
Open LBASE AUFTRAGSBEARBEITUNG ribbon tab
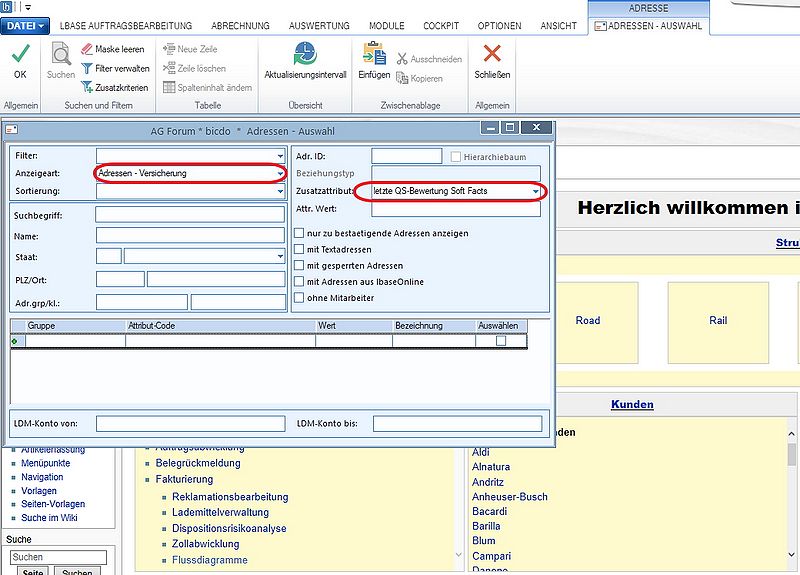126,26
